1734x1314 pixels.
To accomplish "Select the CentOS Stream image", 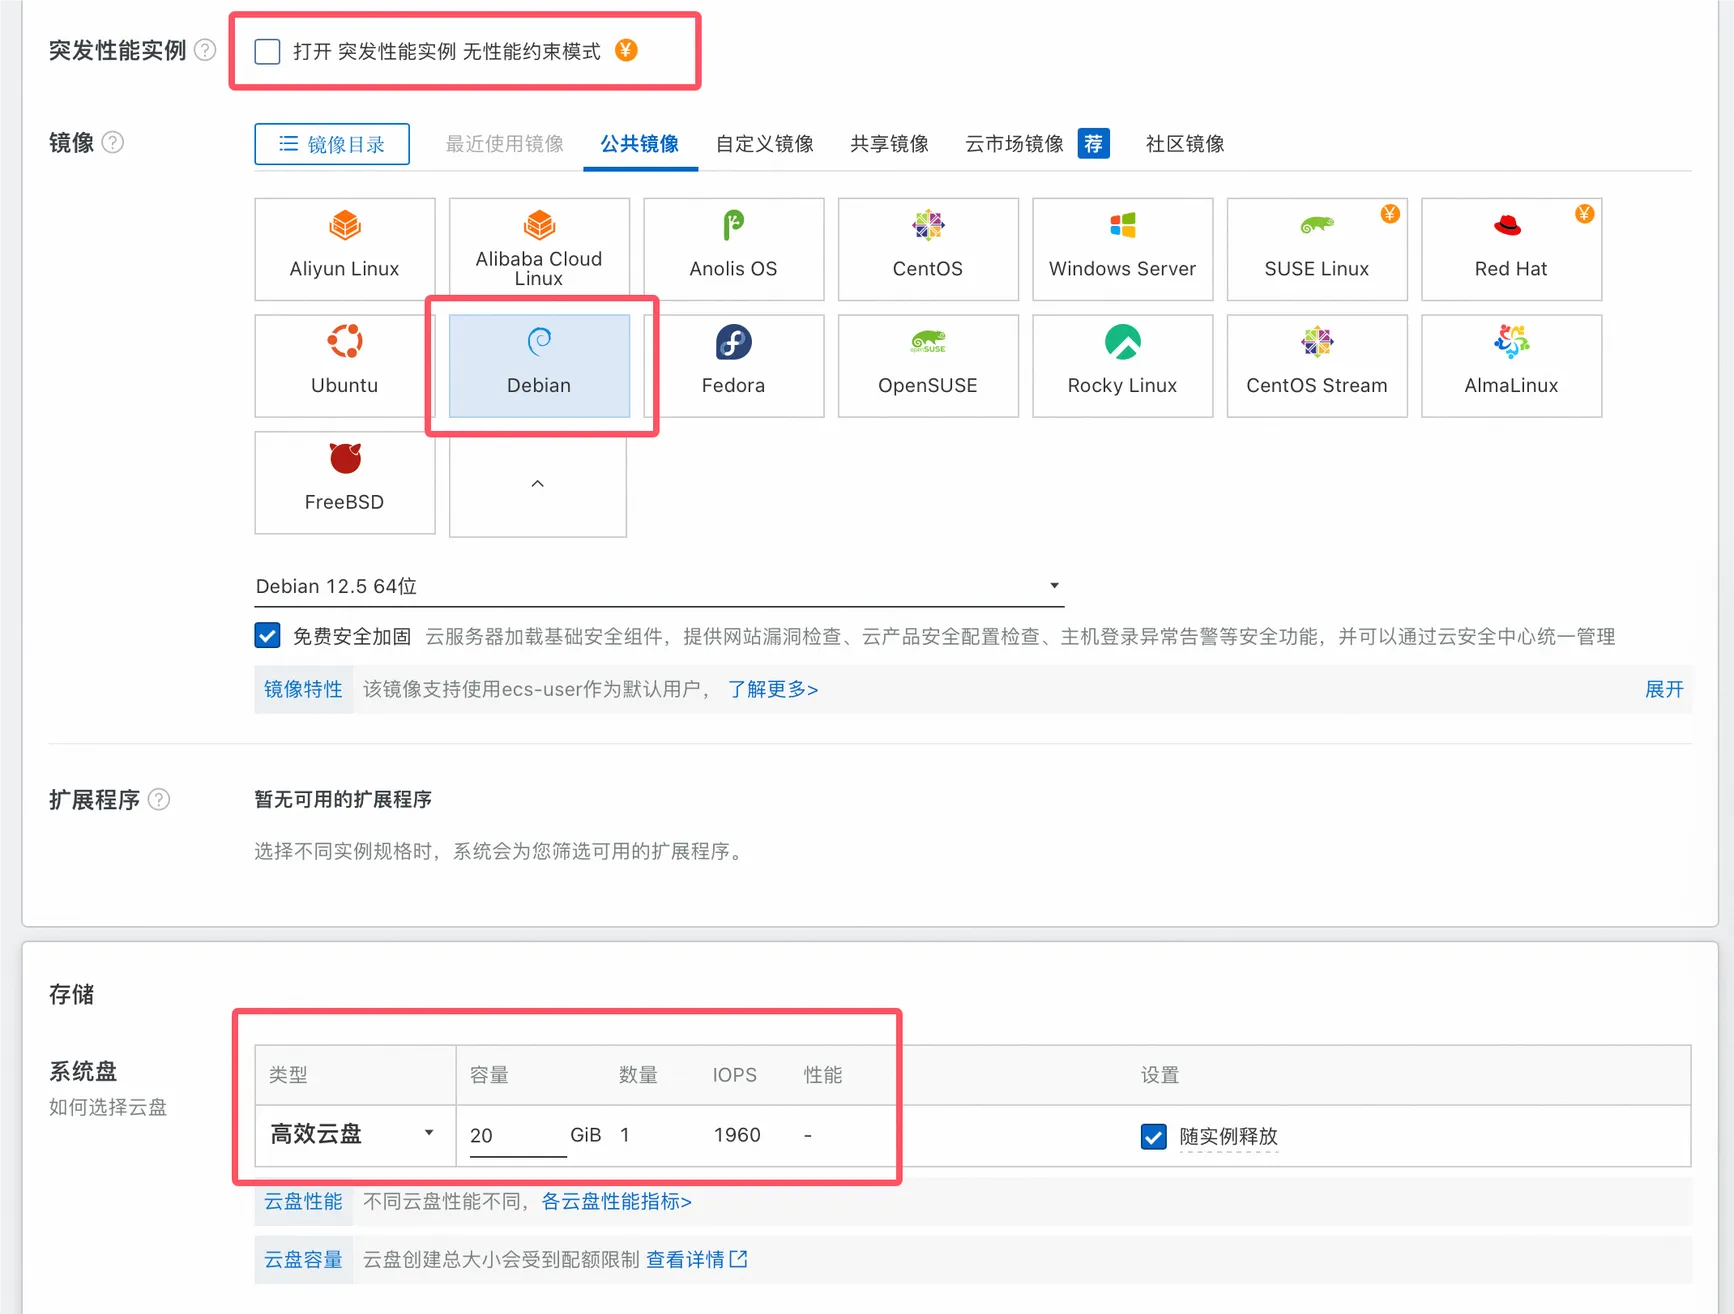I will coord(1317,366).
